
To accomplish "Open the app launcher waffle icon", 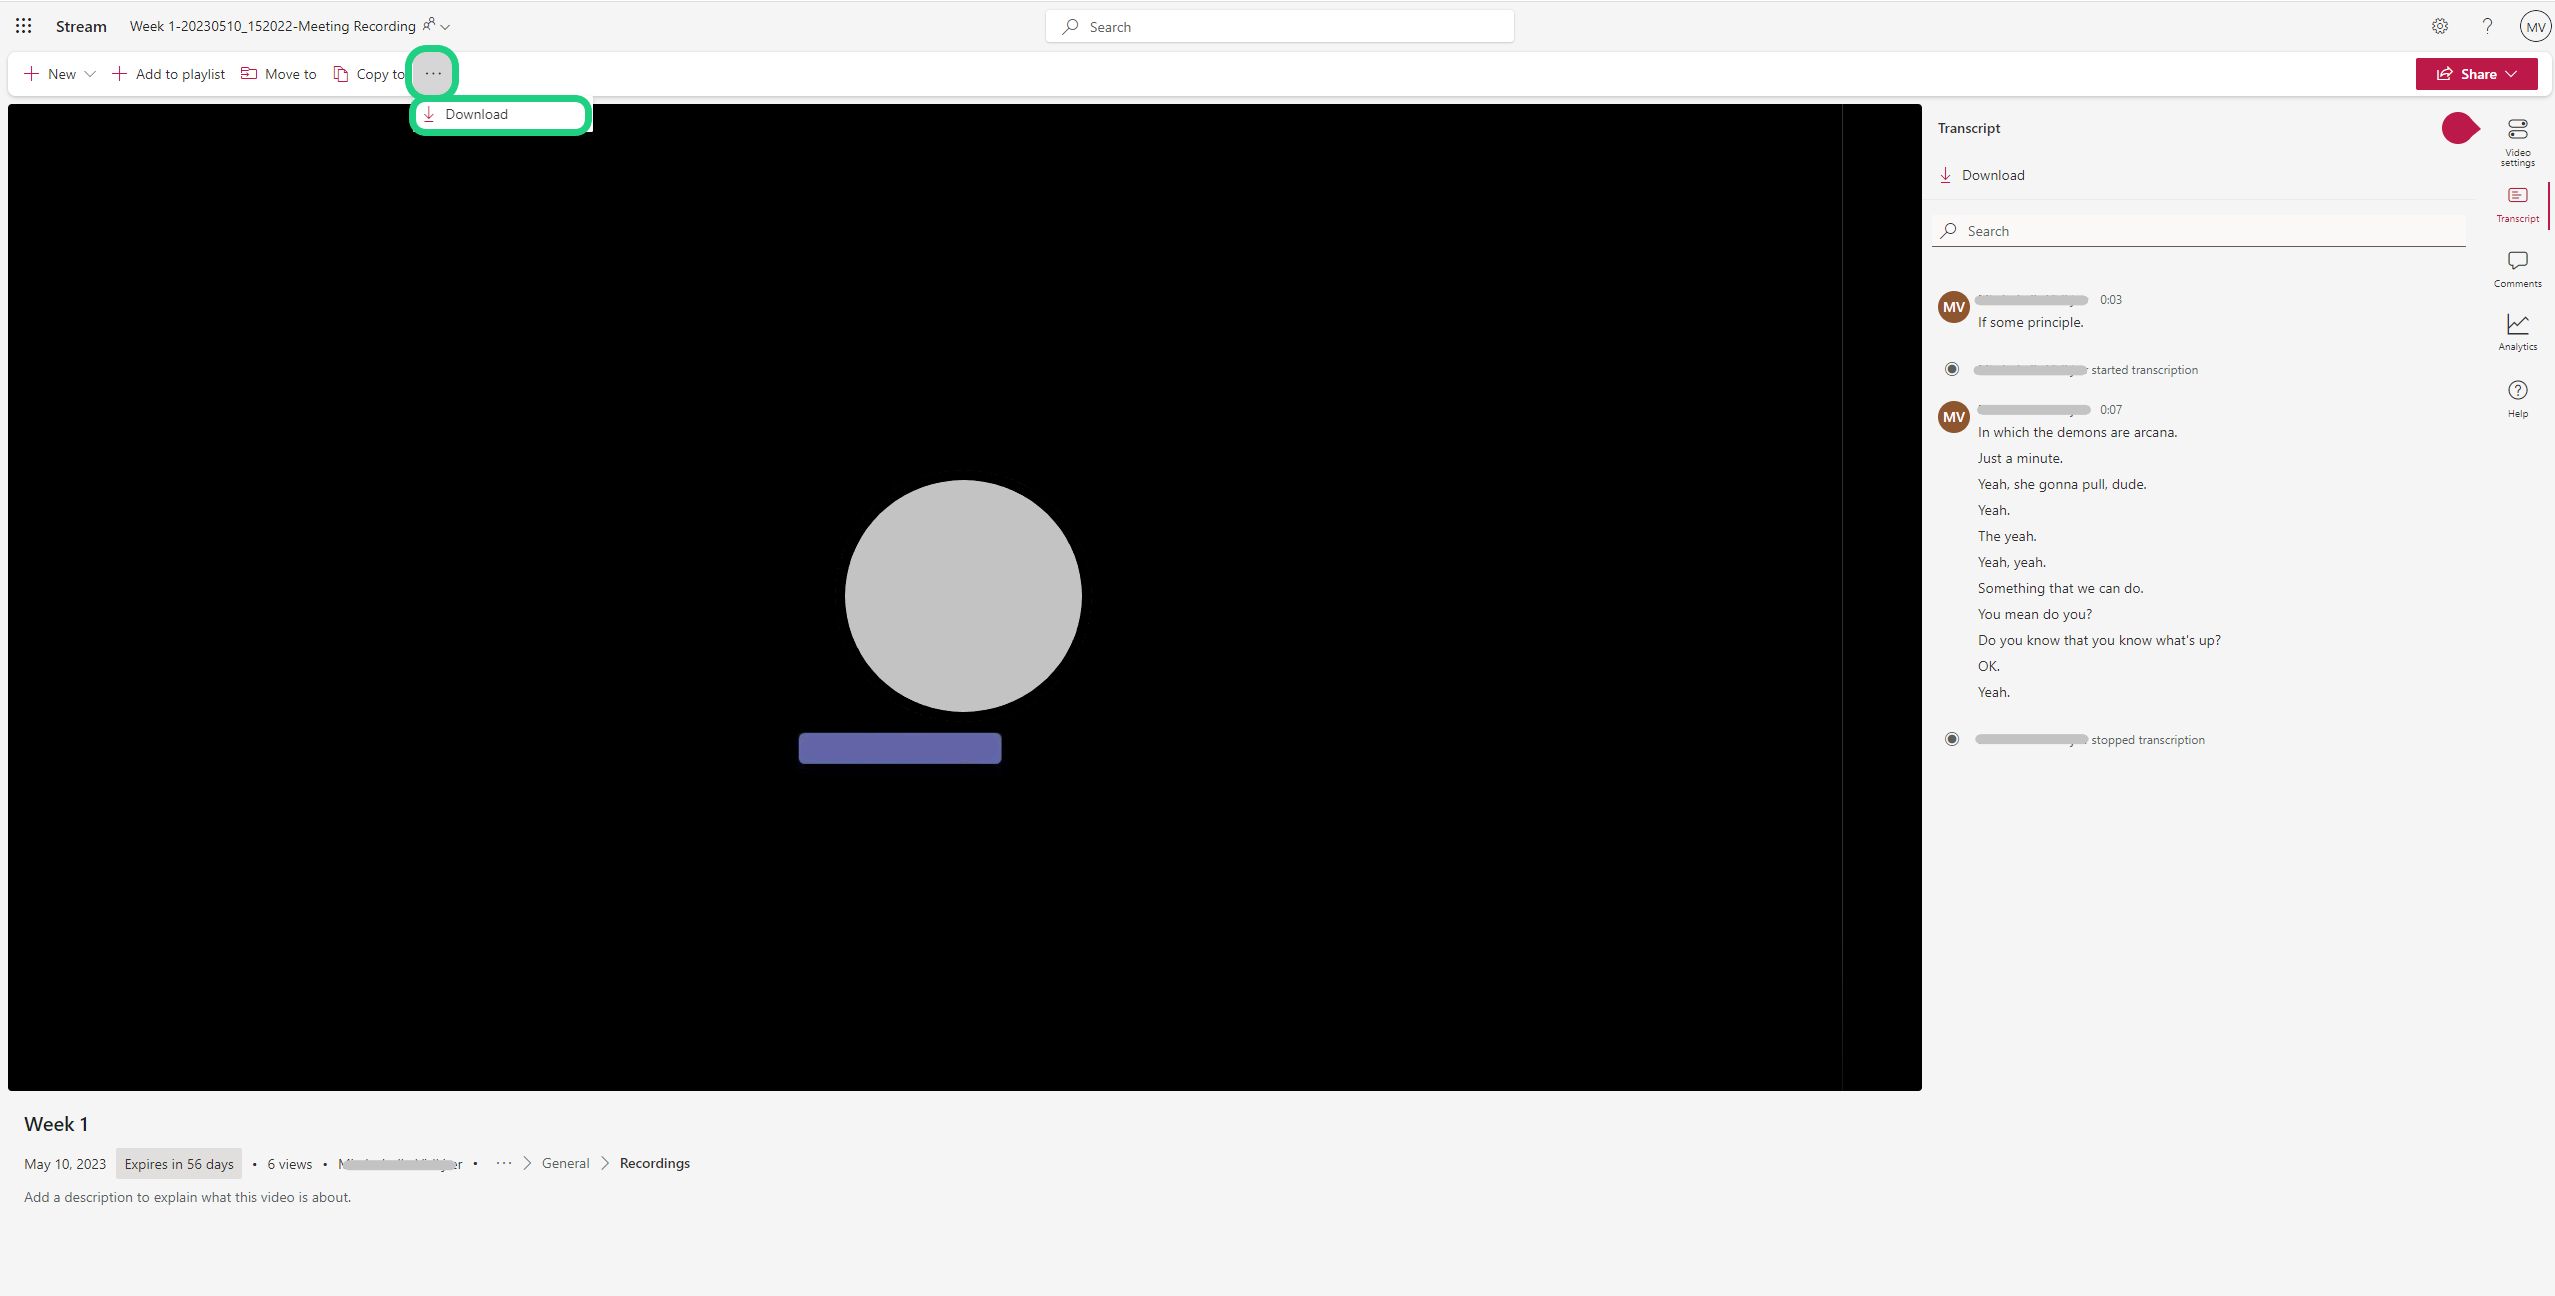I will click(24, 26).
